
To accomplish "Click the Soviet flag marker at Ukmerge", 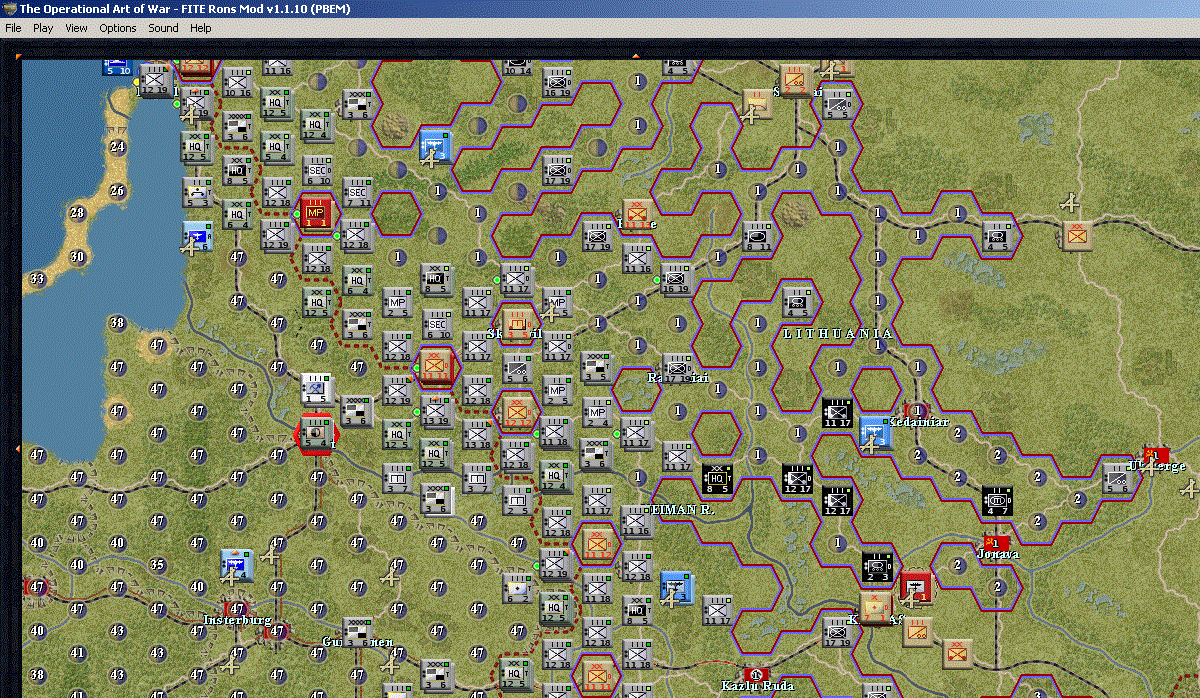I will click(1157, 455).
